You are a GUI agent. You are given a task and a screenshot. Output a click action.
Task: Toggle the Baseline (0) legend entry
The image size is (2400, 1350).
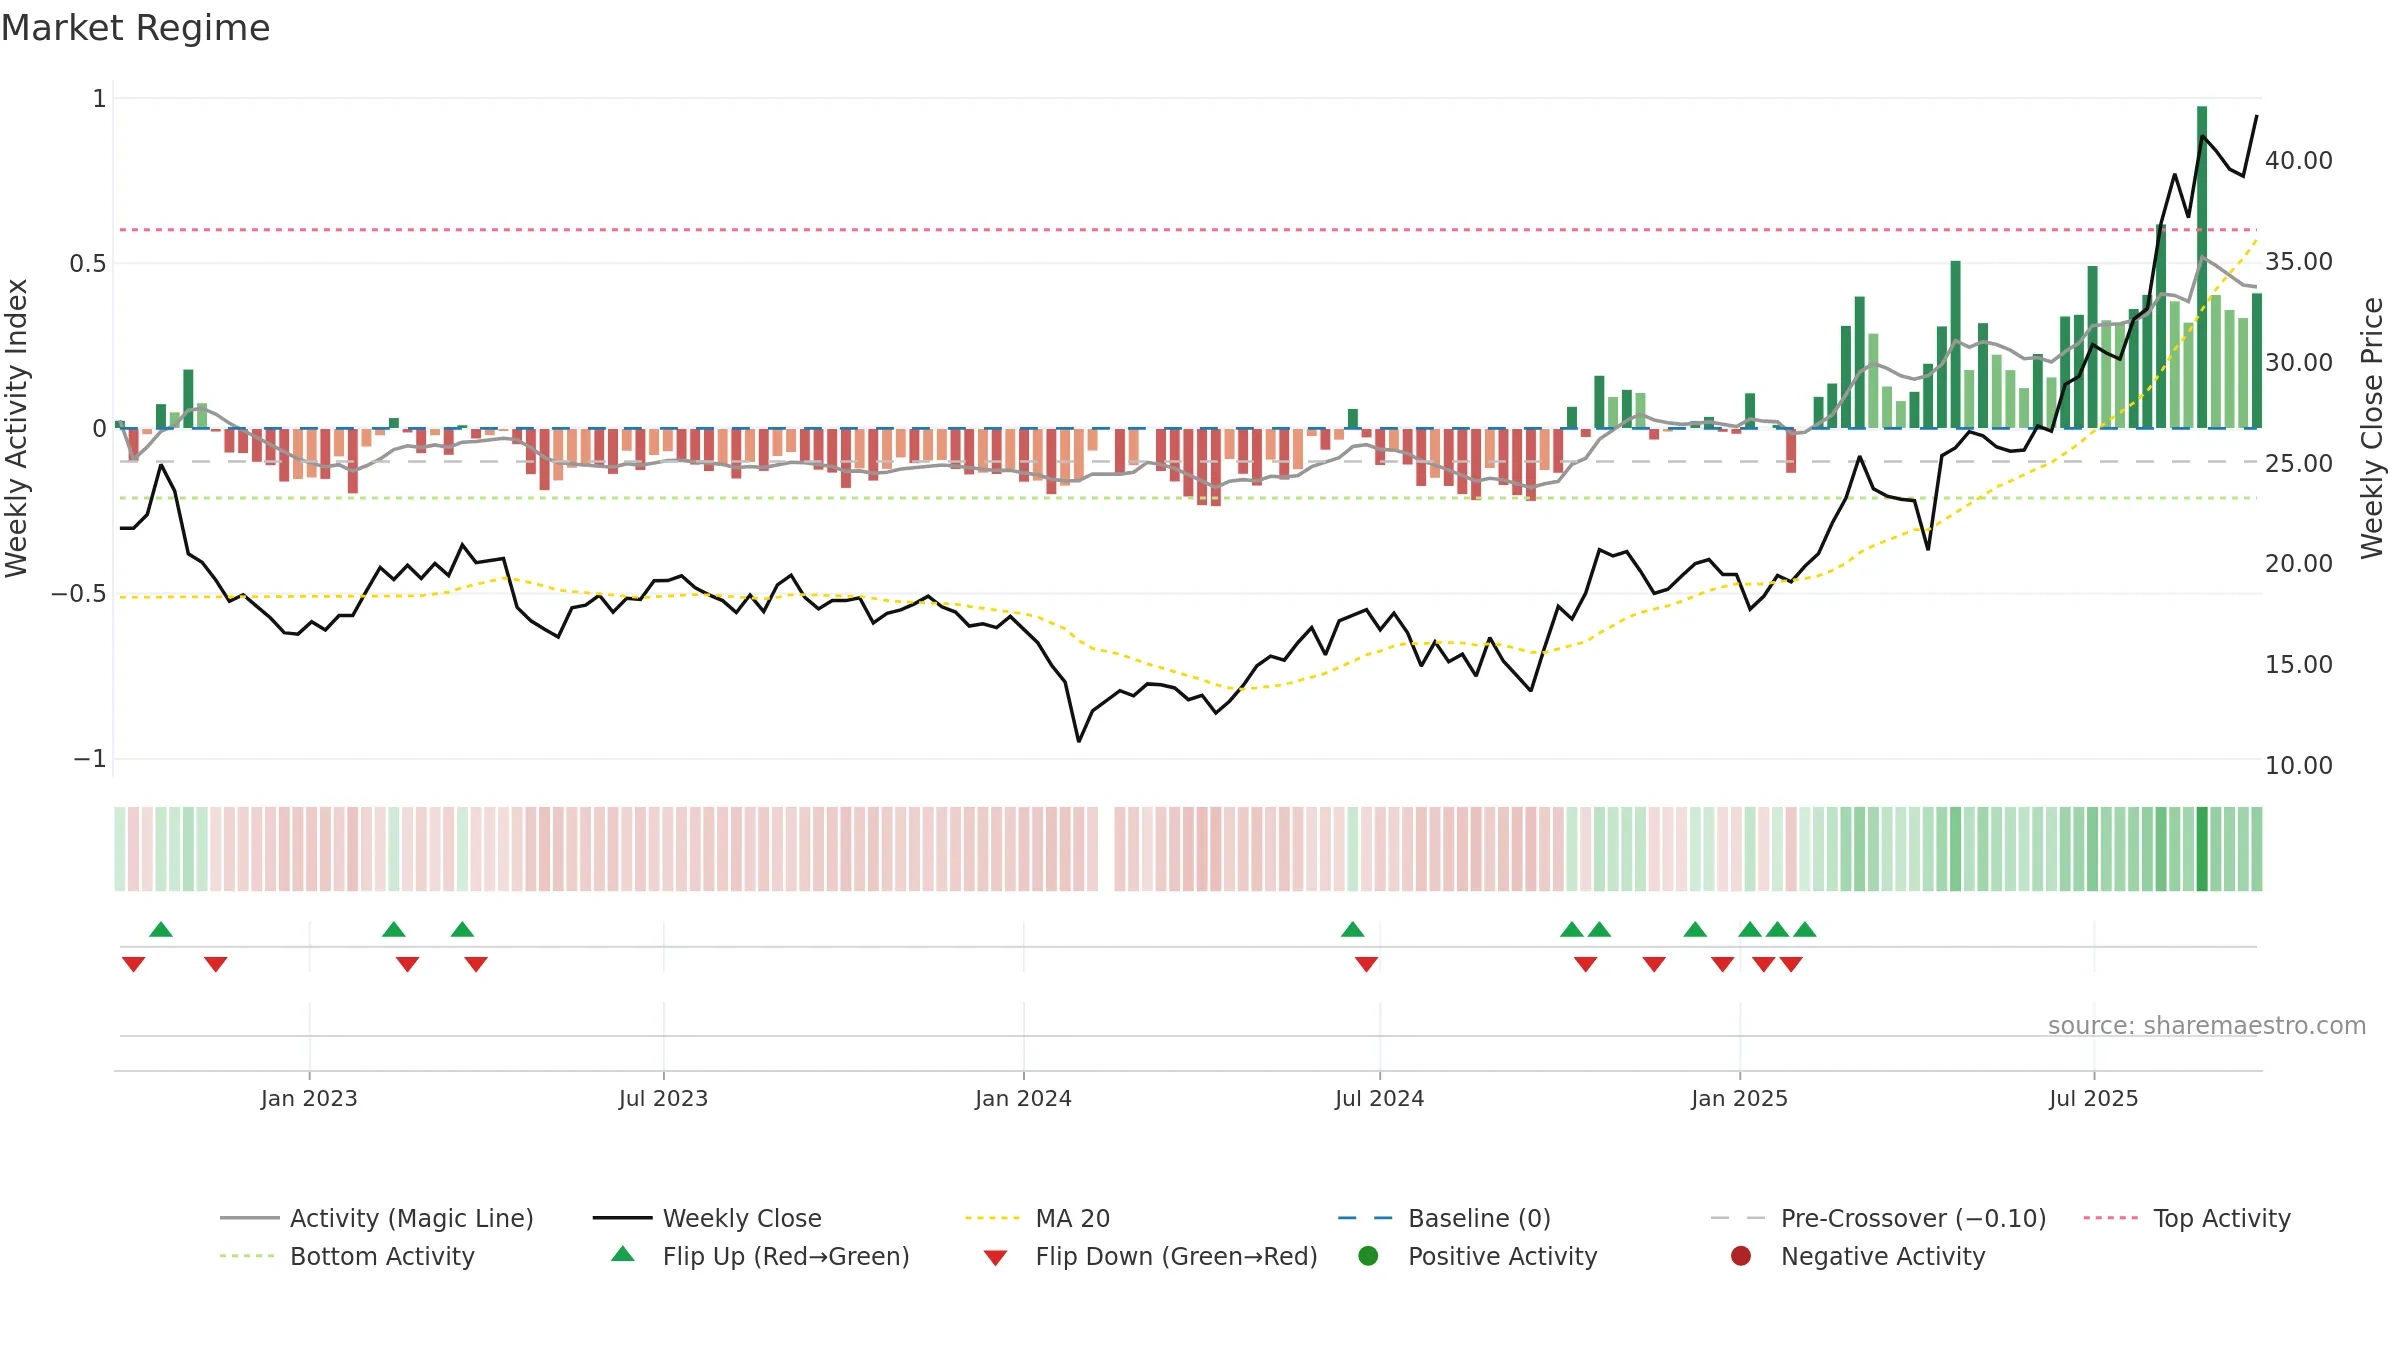[x=1444, y=1218]
